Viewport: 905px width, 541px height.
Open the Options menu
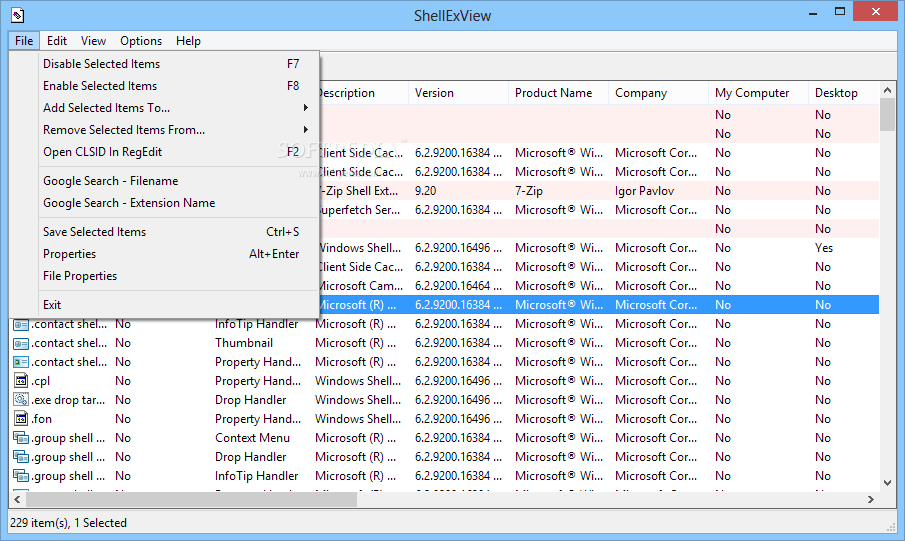coord(141,41)
